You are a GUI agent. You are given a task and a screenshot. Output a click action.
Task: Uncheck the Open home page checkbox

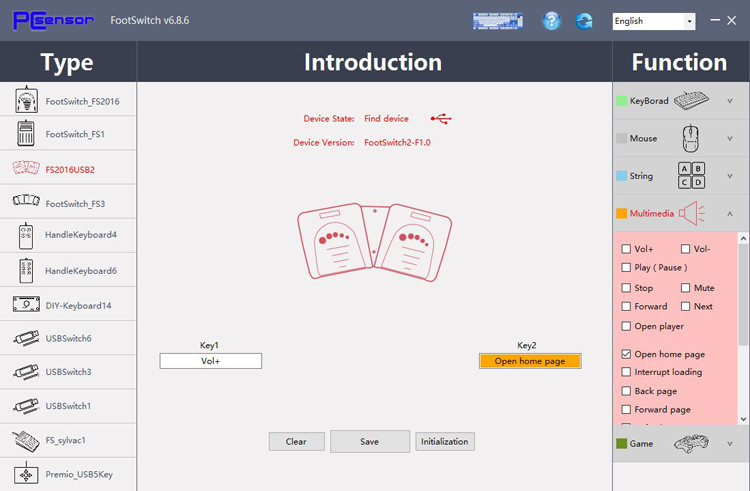(626, 354)
